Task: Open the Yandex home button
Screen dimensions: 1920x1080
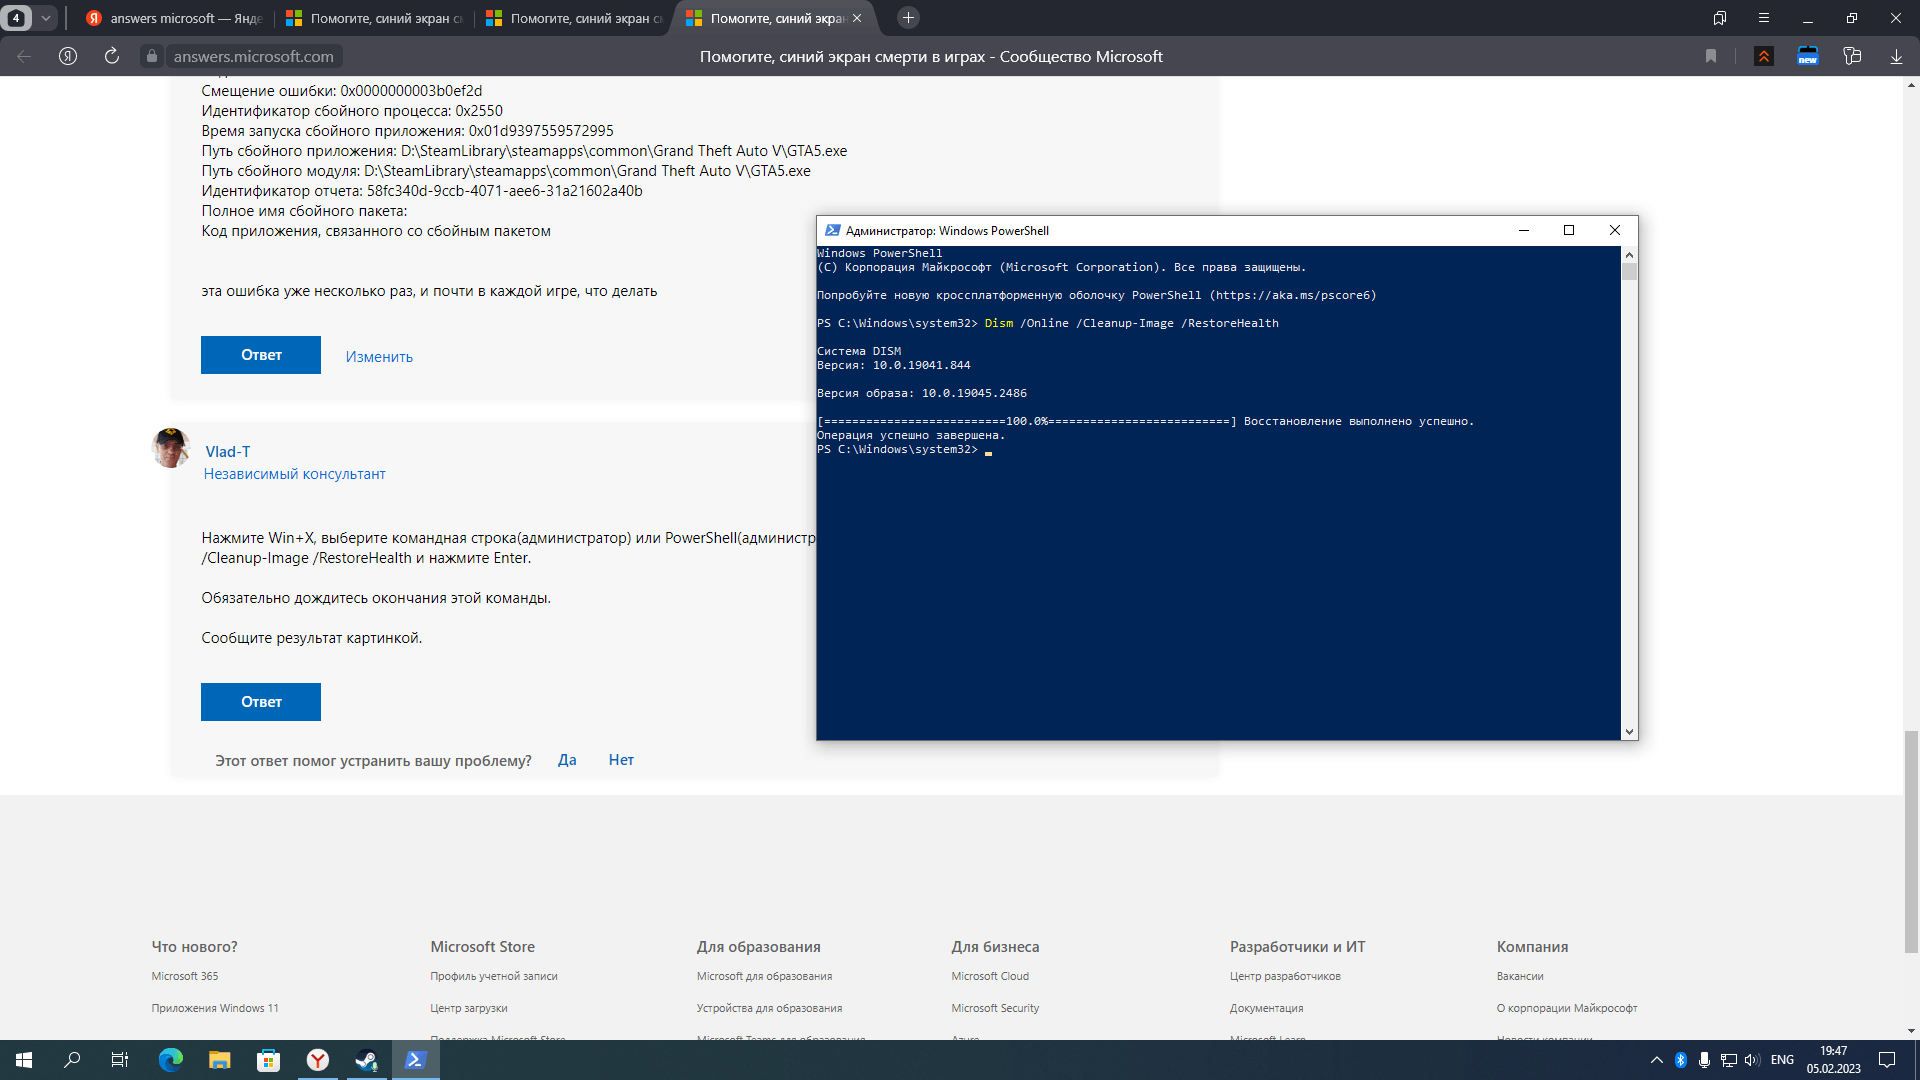Action: (x=68, y=56)
